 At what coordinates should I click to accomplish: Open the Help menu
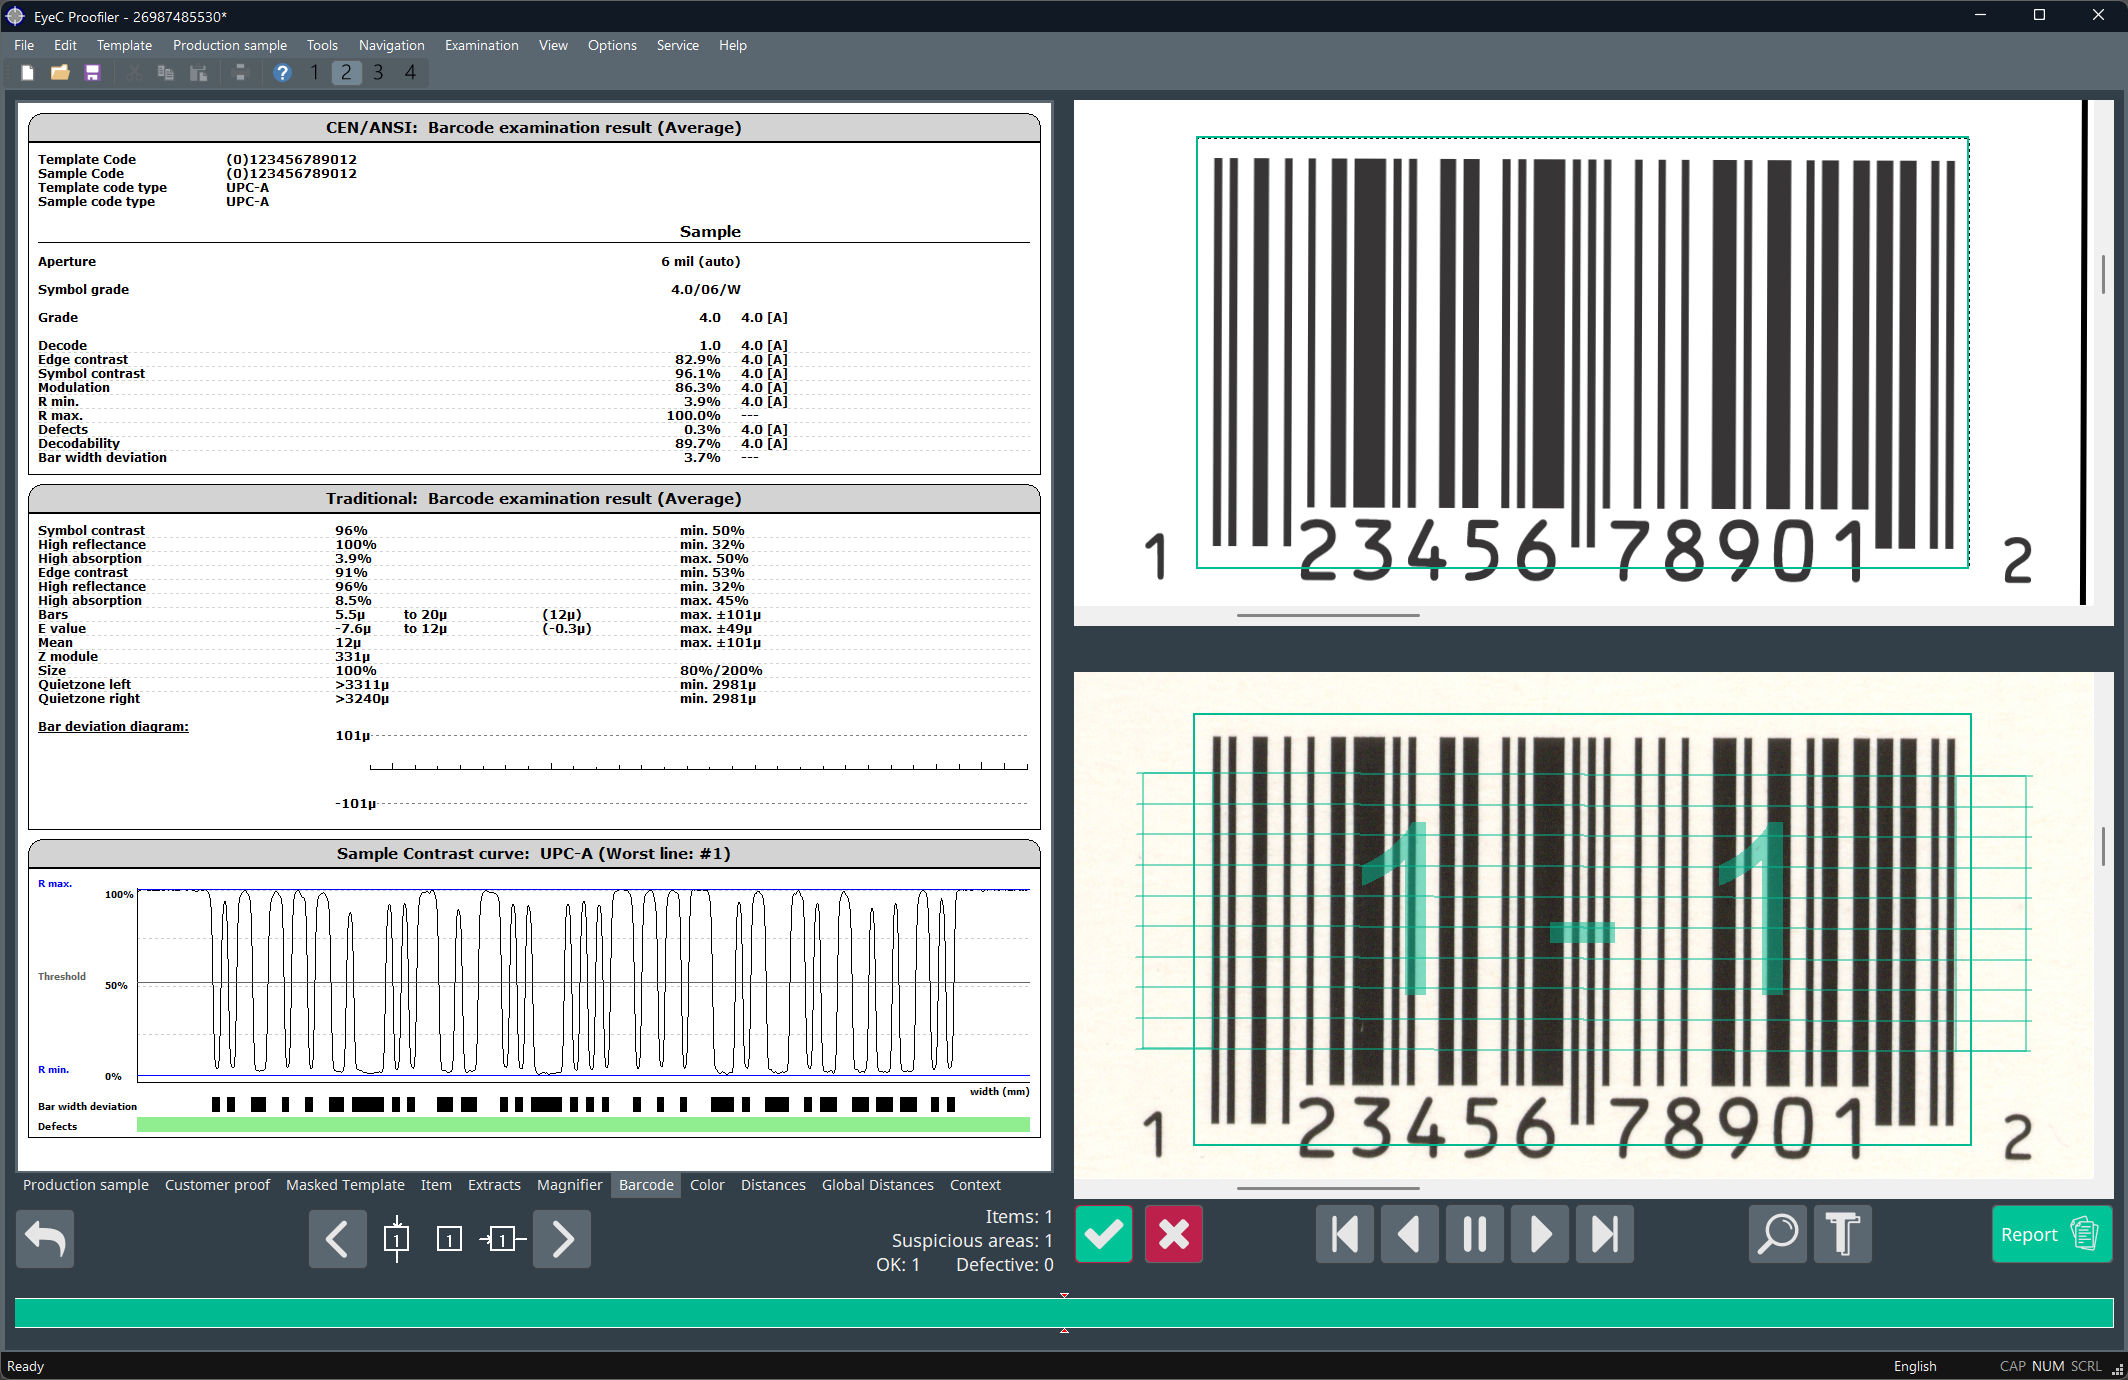tap(733, 45)
